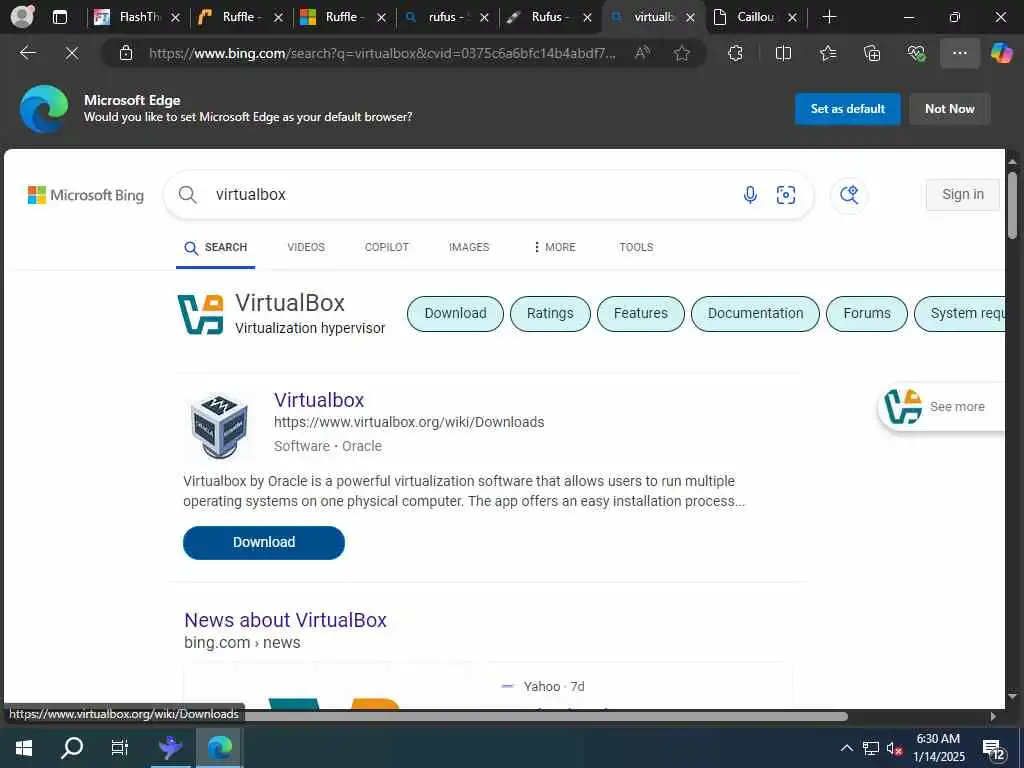Click the Microsoft Bing logo
The image size is (1024, 768).
pyautogui.click(x=86, y=195)
